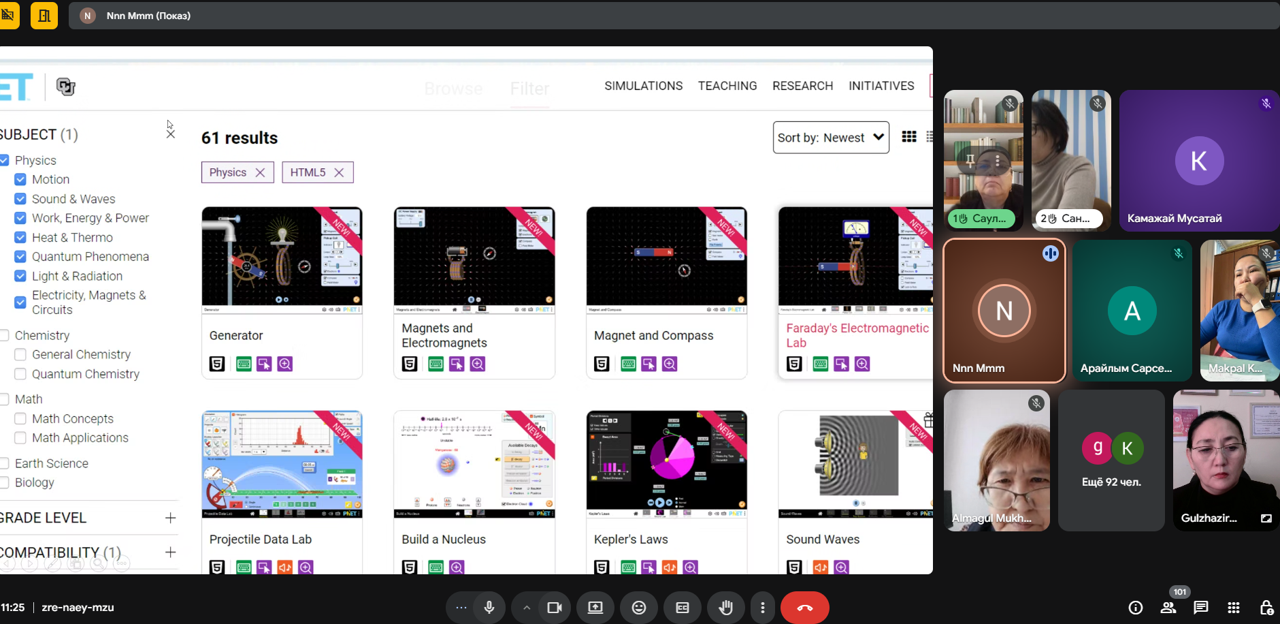Mute the microphone in the call toolbar
The width and height of the screenshot is (1280, 624).
click(489, 607)
